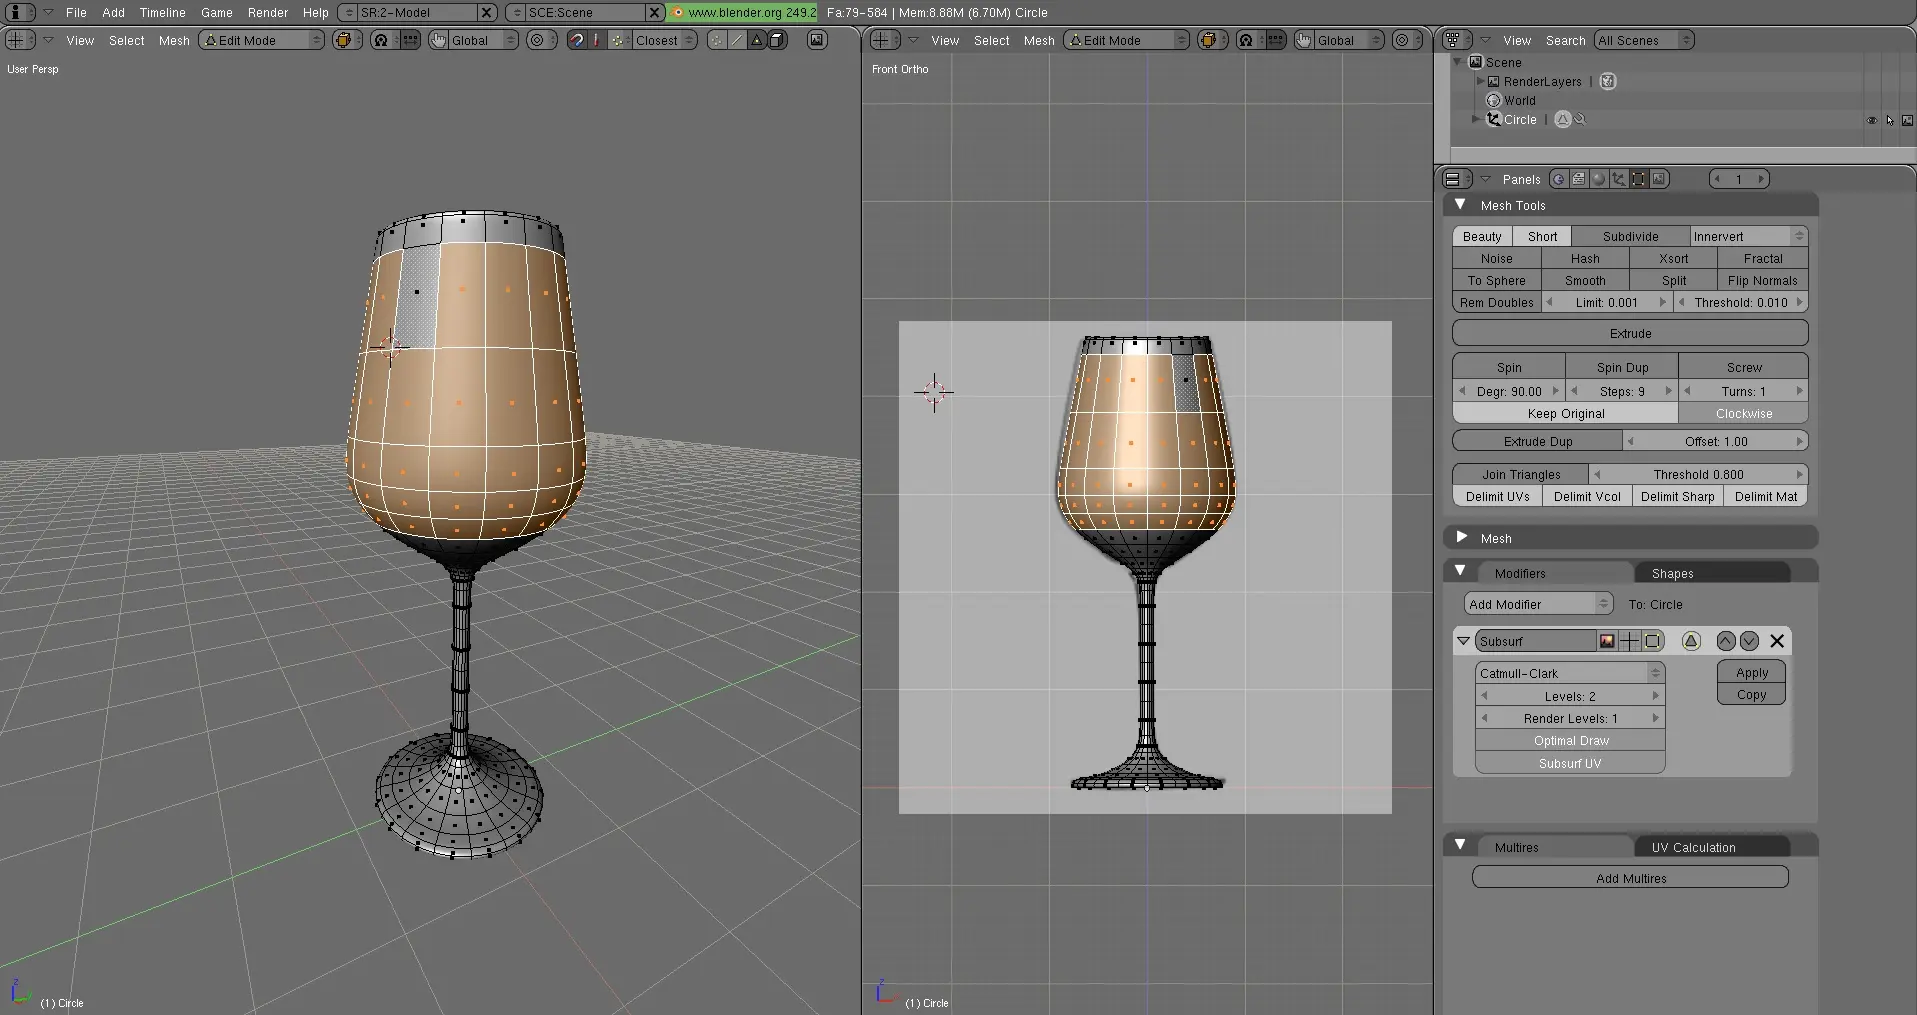1917x1015 pixels.
Task: Switch to the Shapes tab
Action: (x=1672, y=573)
